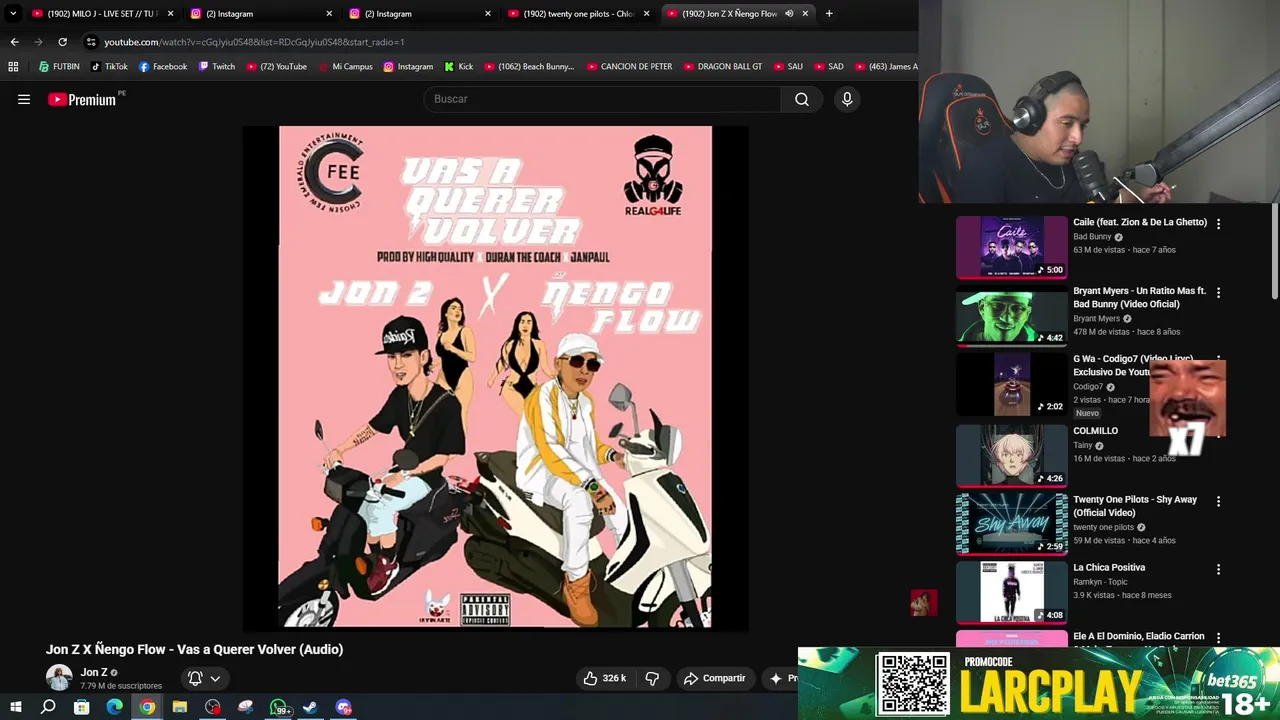Open Caile feat. Zion thumbnail

pyautogui.click(x=1012, y=247)
